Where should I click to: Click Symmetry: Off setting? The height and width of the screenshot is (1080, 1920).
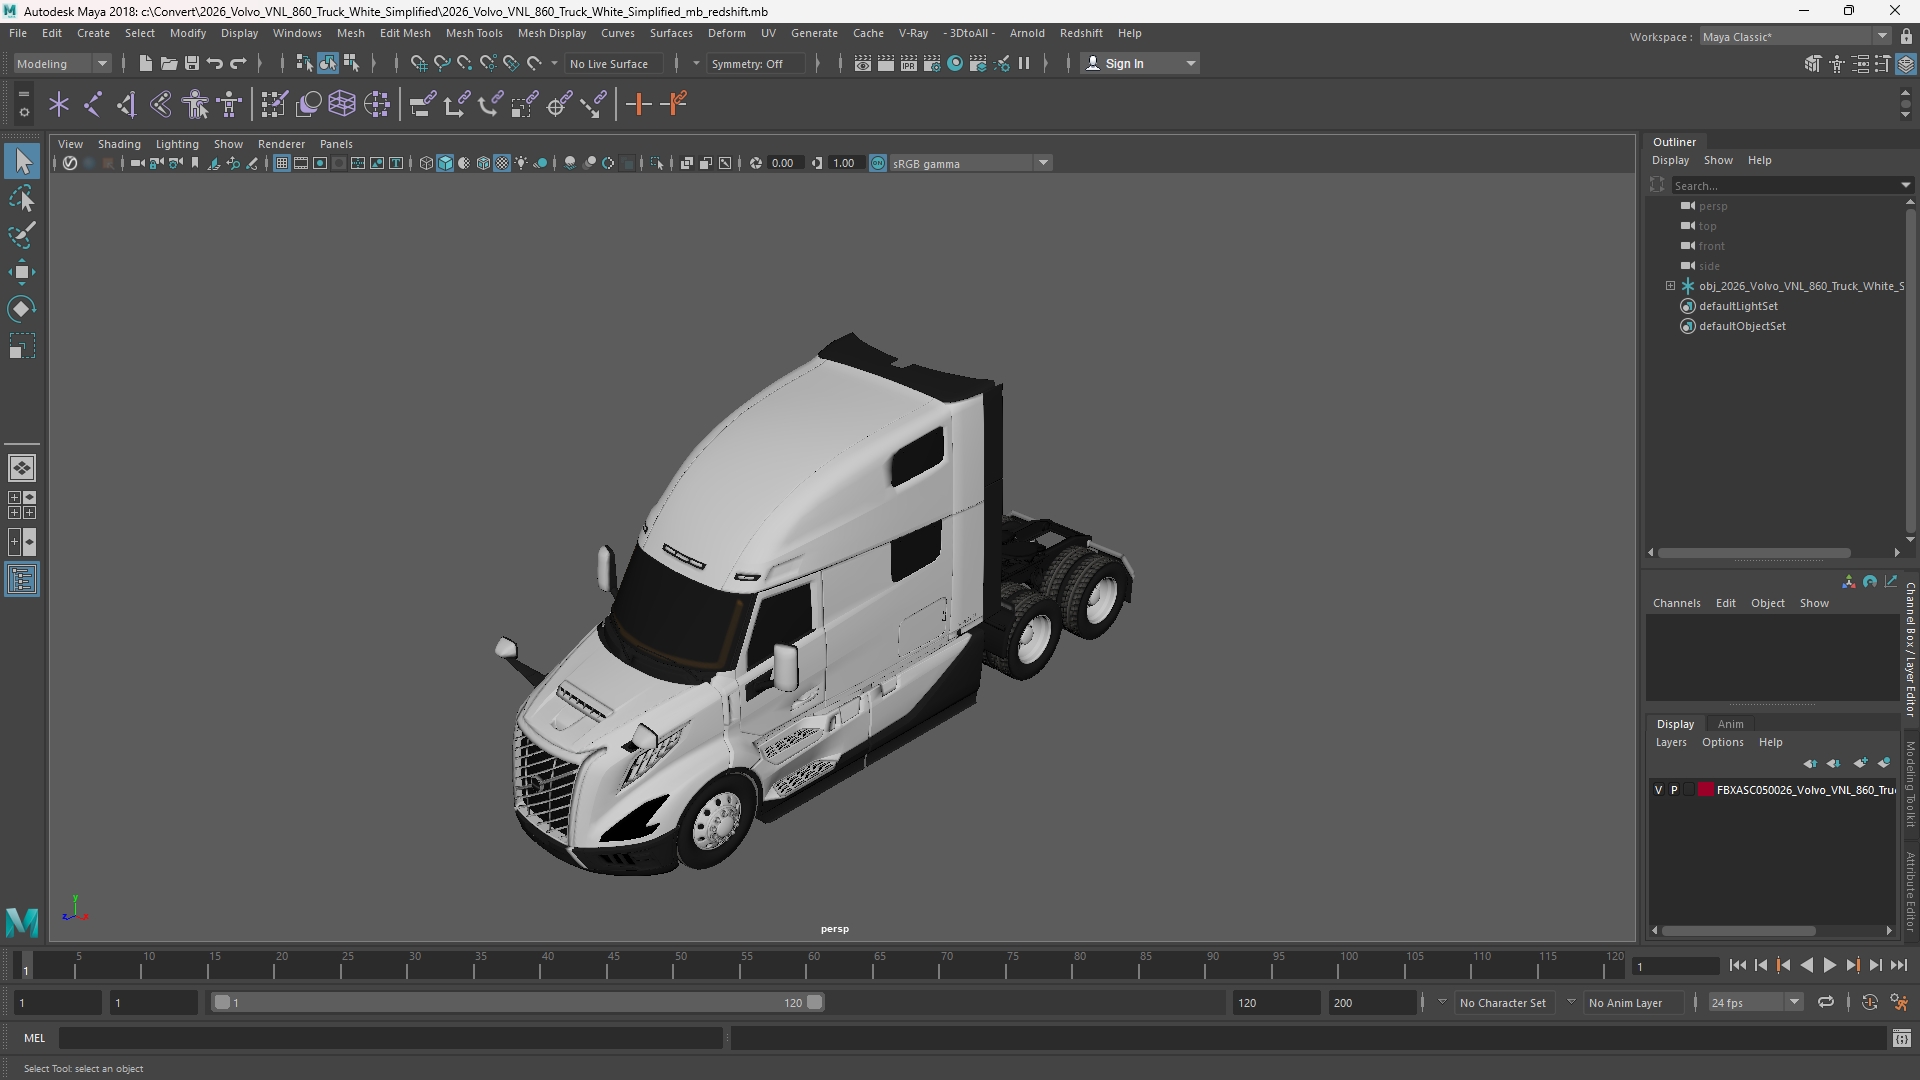pos(755,63)
